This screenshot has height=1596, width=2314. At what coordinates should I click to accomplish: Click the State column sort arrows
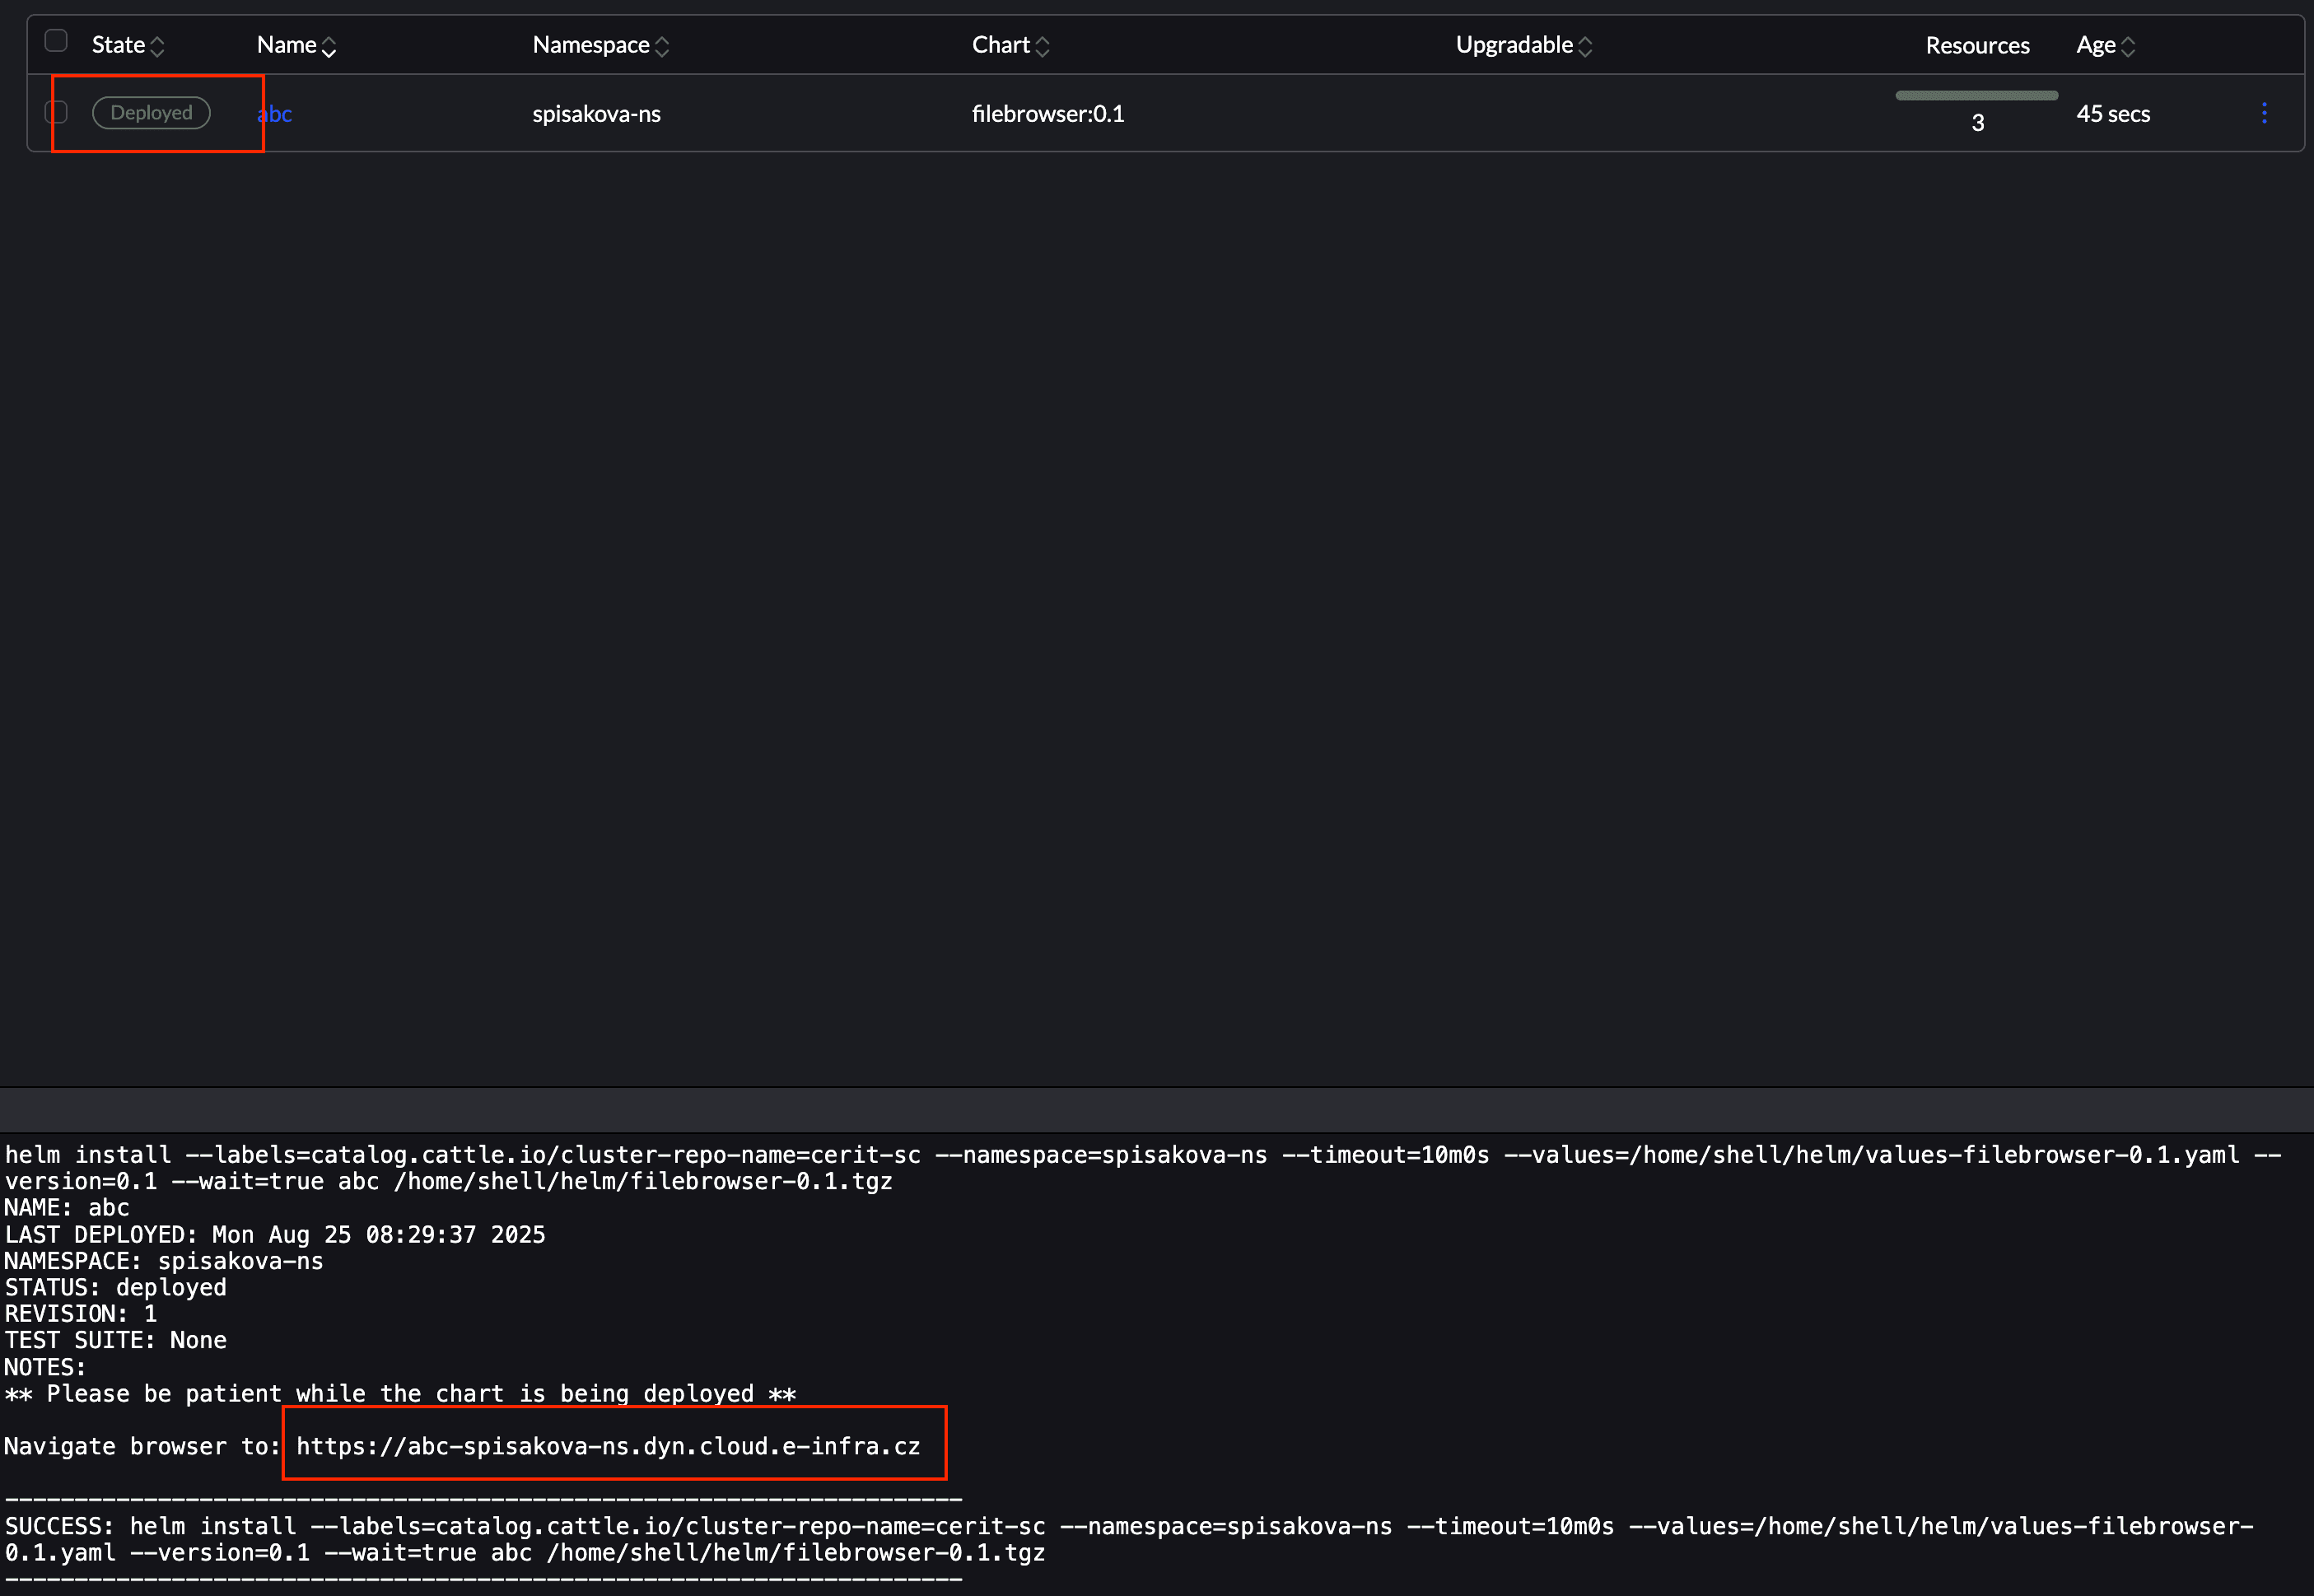pos(157,45)
